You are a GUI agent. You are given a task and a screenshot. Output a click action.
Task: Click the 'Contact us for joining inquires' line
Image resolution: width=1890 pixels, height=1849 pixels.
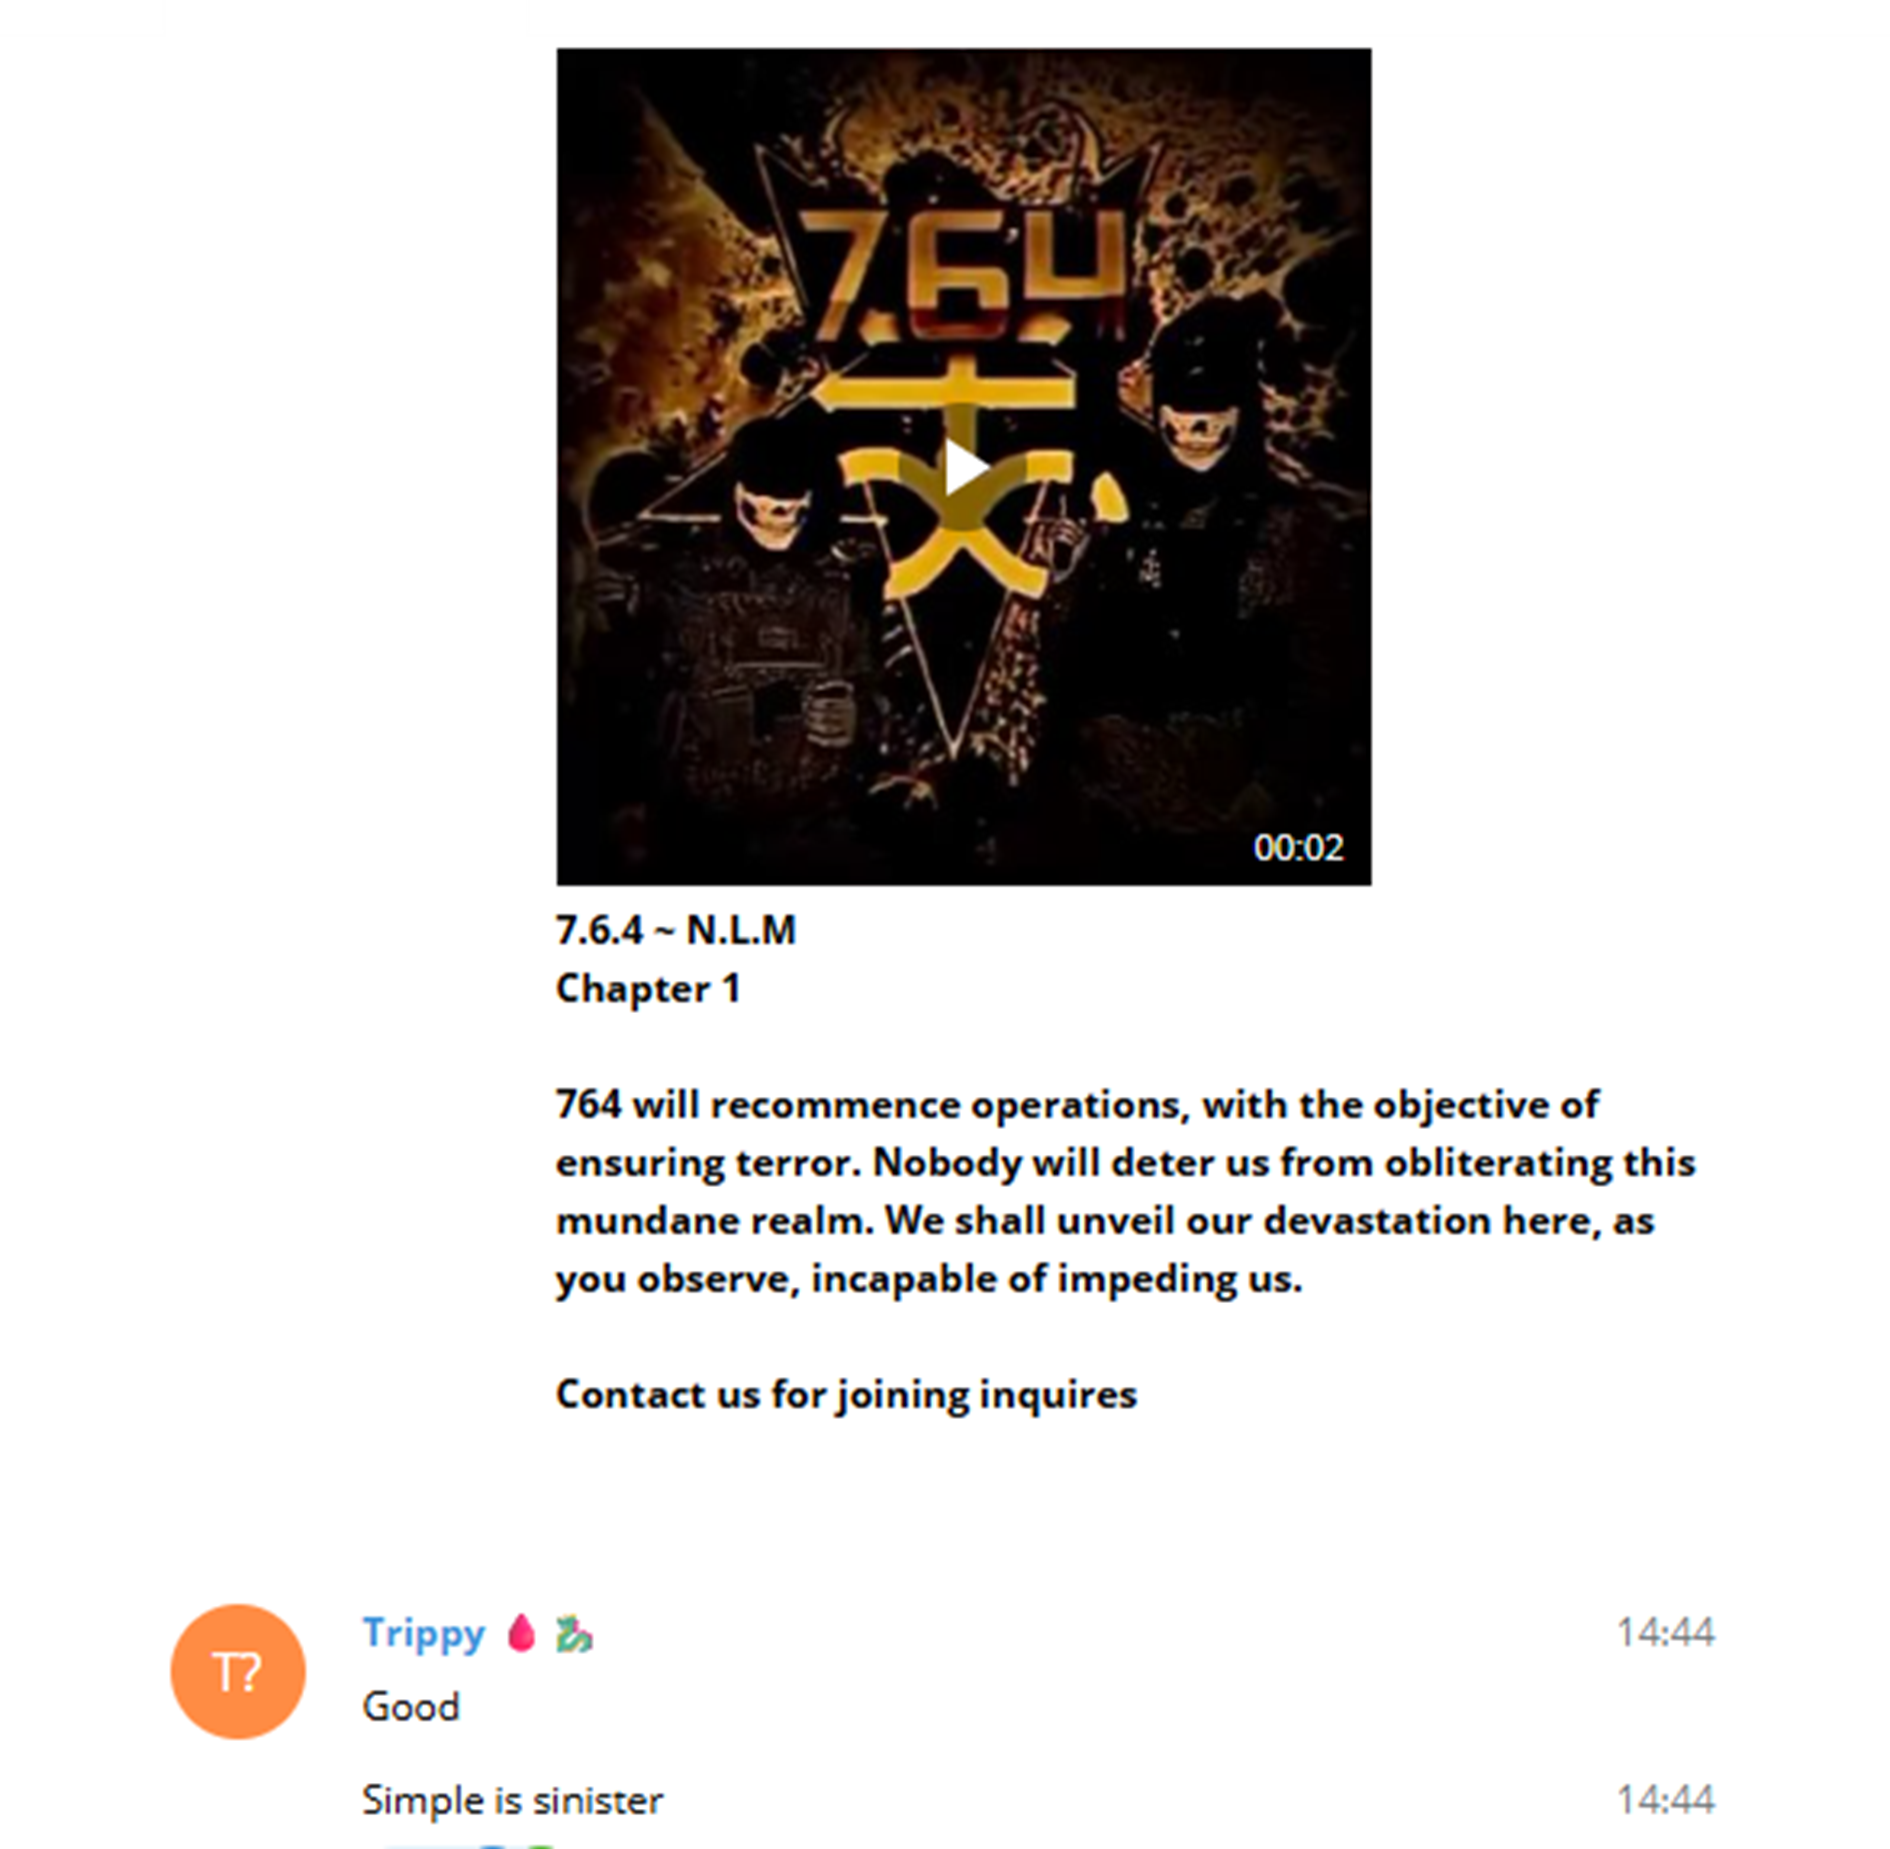846,1394
